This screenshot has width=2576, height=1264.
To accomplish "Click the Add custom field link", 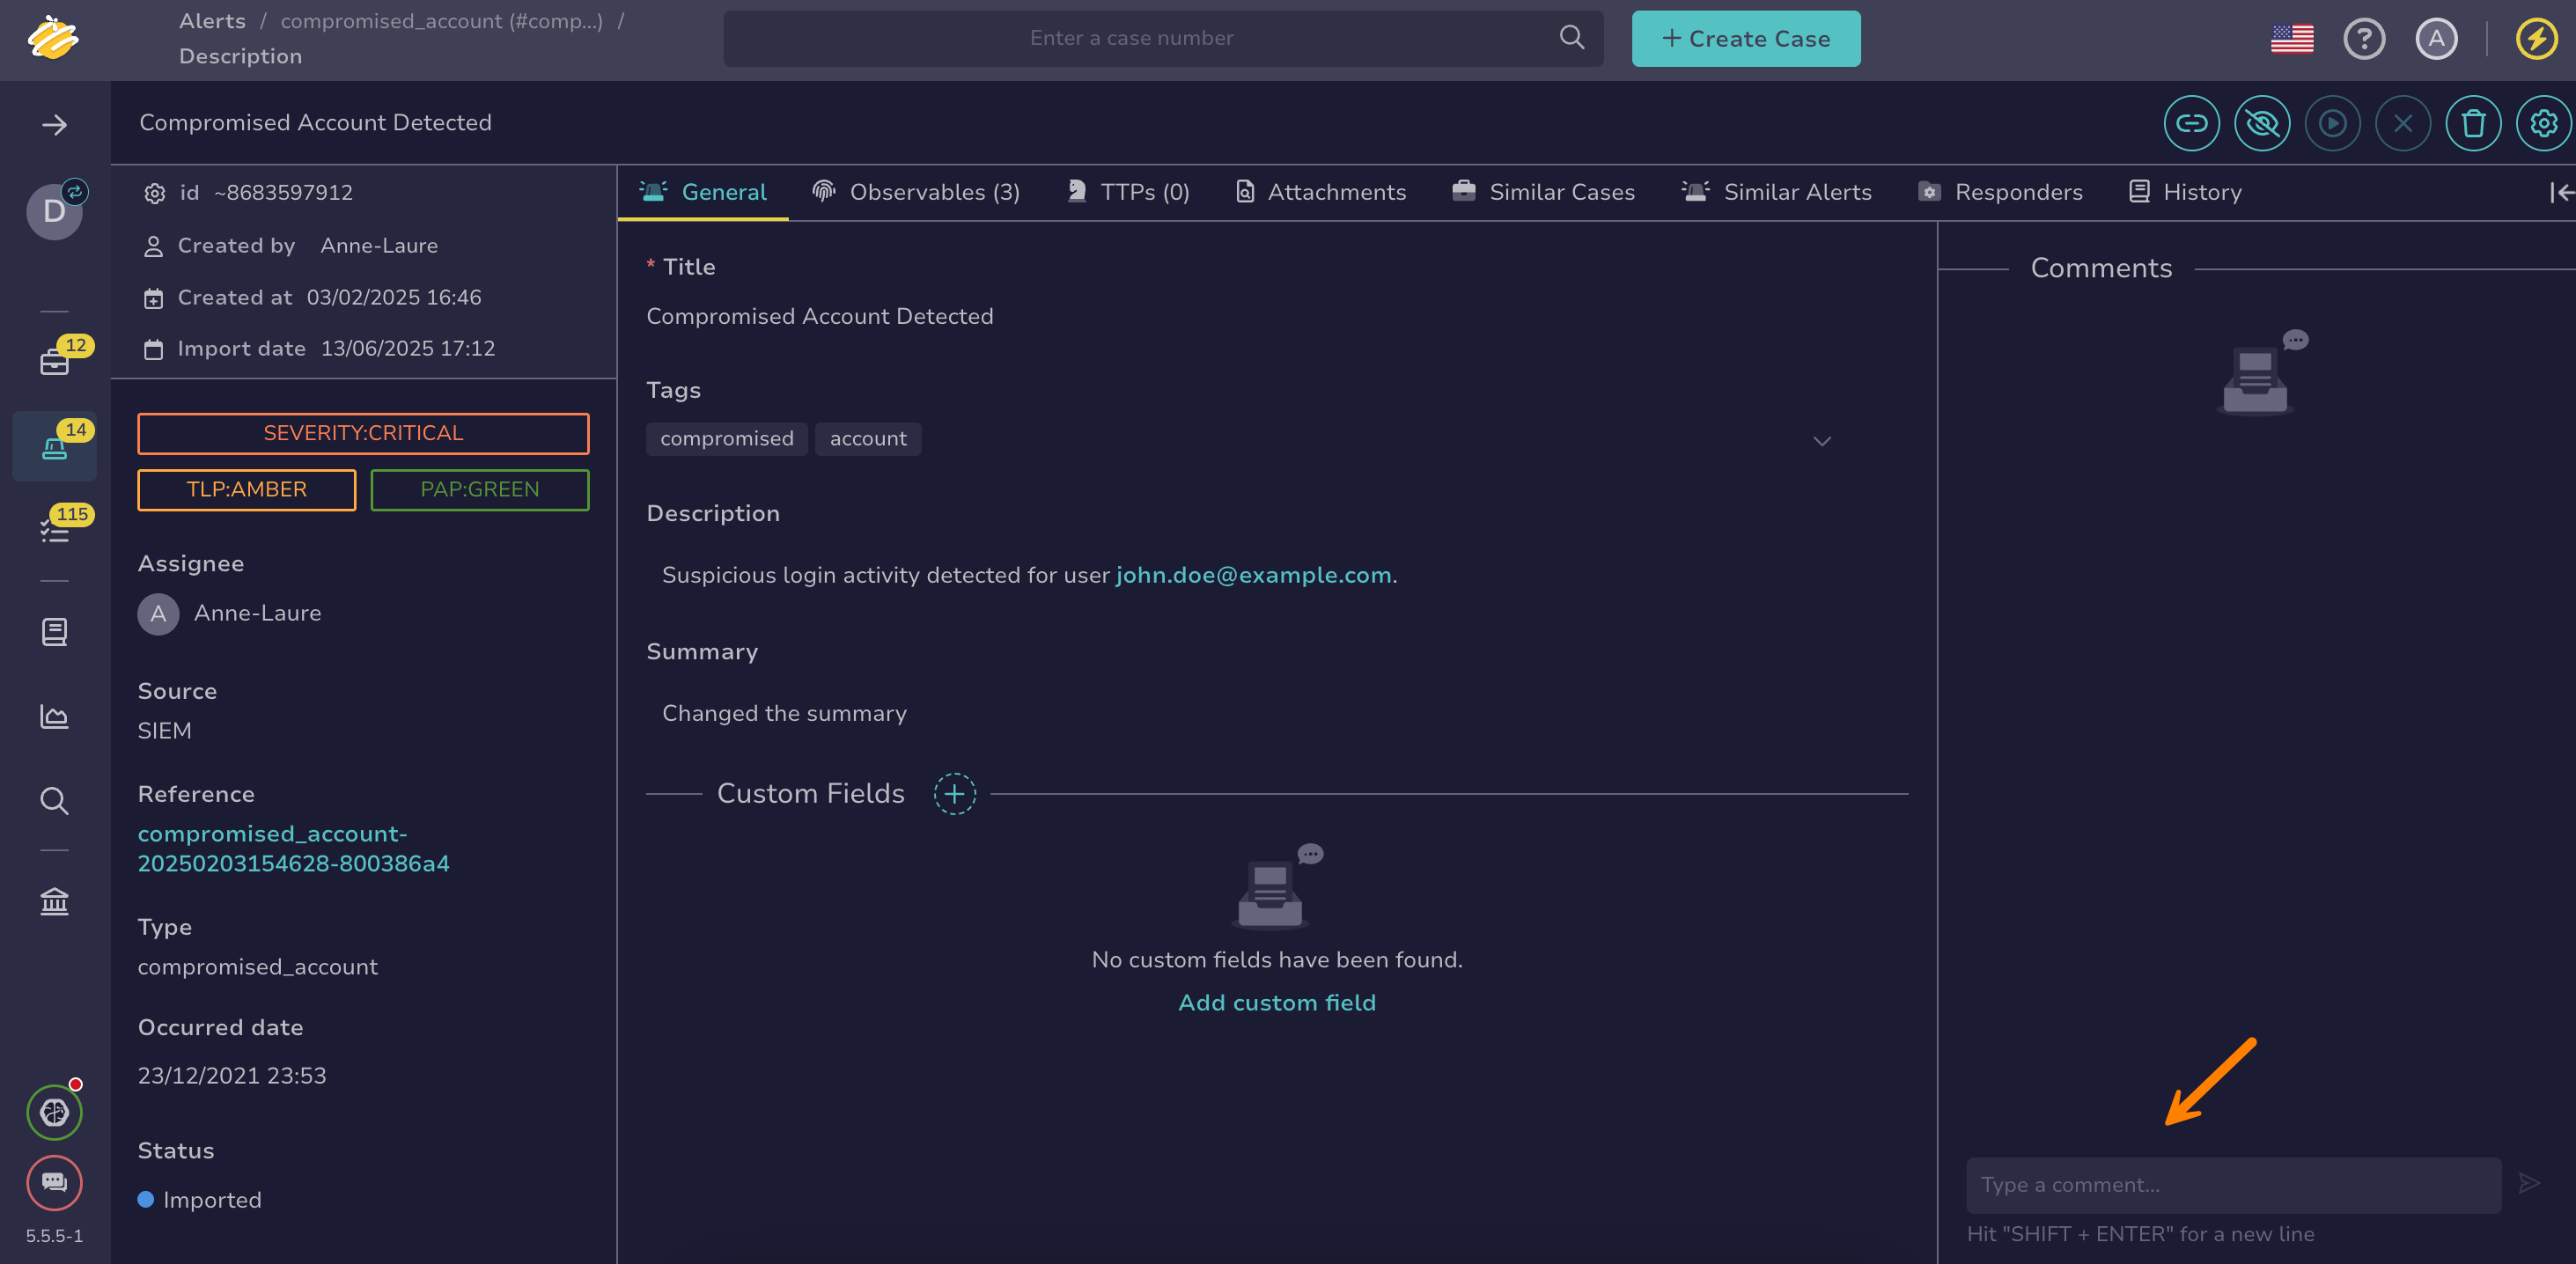I will coord(1276,1002).
